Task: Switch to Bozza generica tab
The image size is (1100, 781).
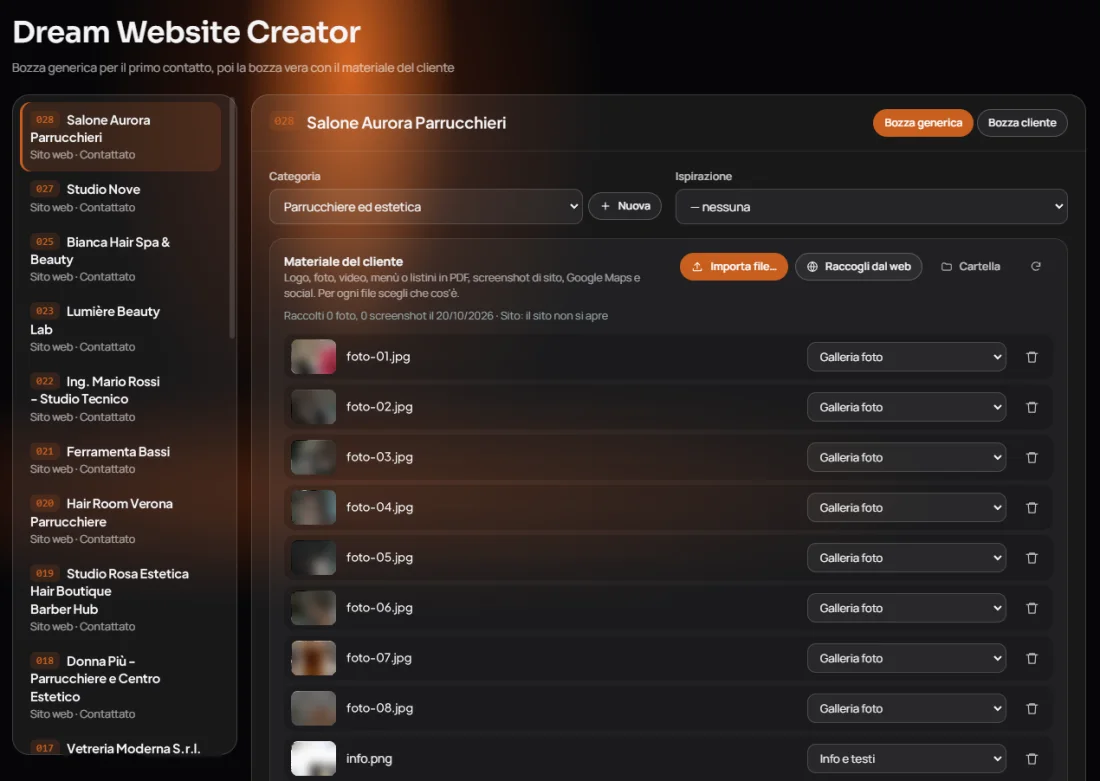Action: pos(923,123)
